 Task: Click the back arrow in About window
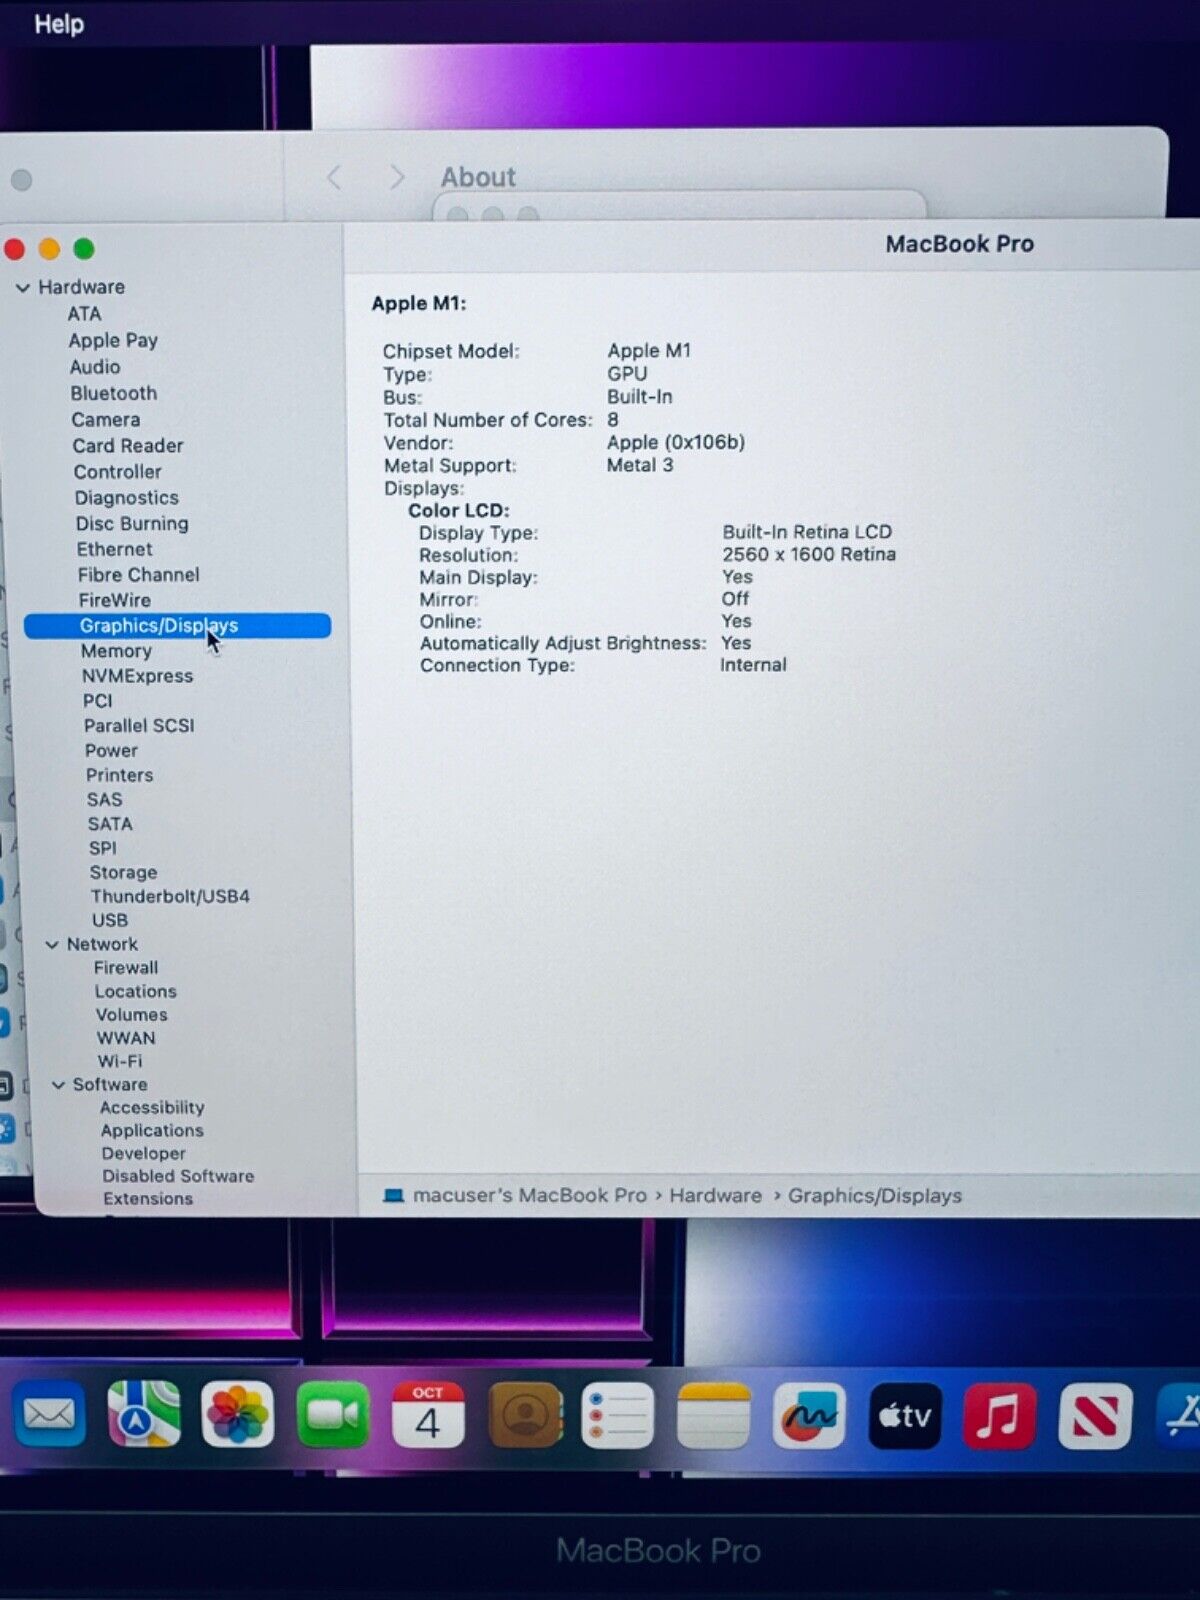click(334, 178)
